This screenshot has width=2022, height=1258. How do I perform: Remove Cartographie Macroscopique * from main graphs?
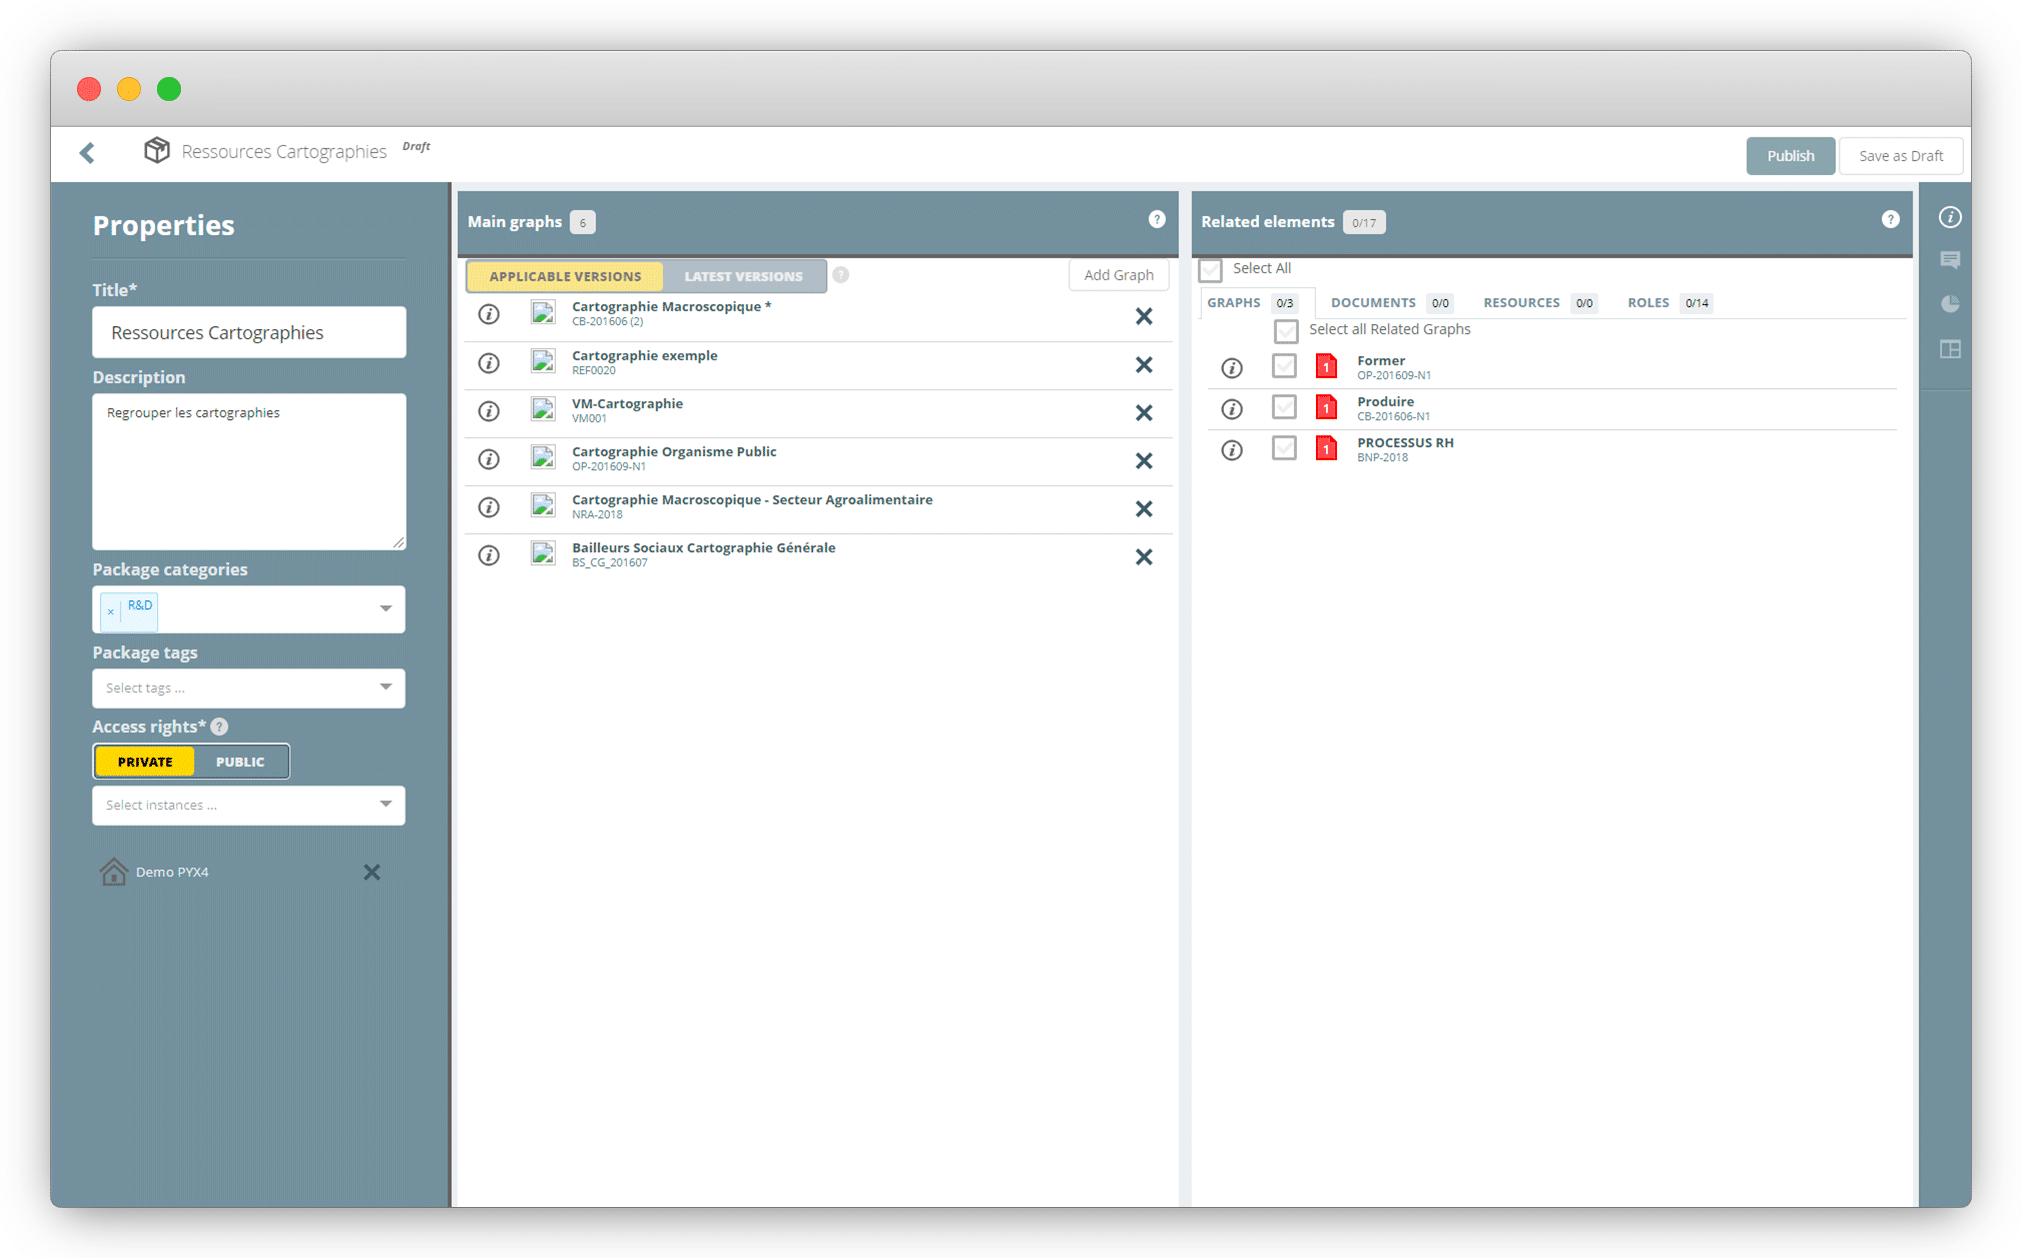point(1144,316)
